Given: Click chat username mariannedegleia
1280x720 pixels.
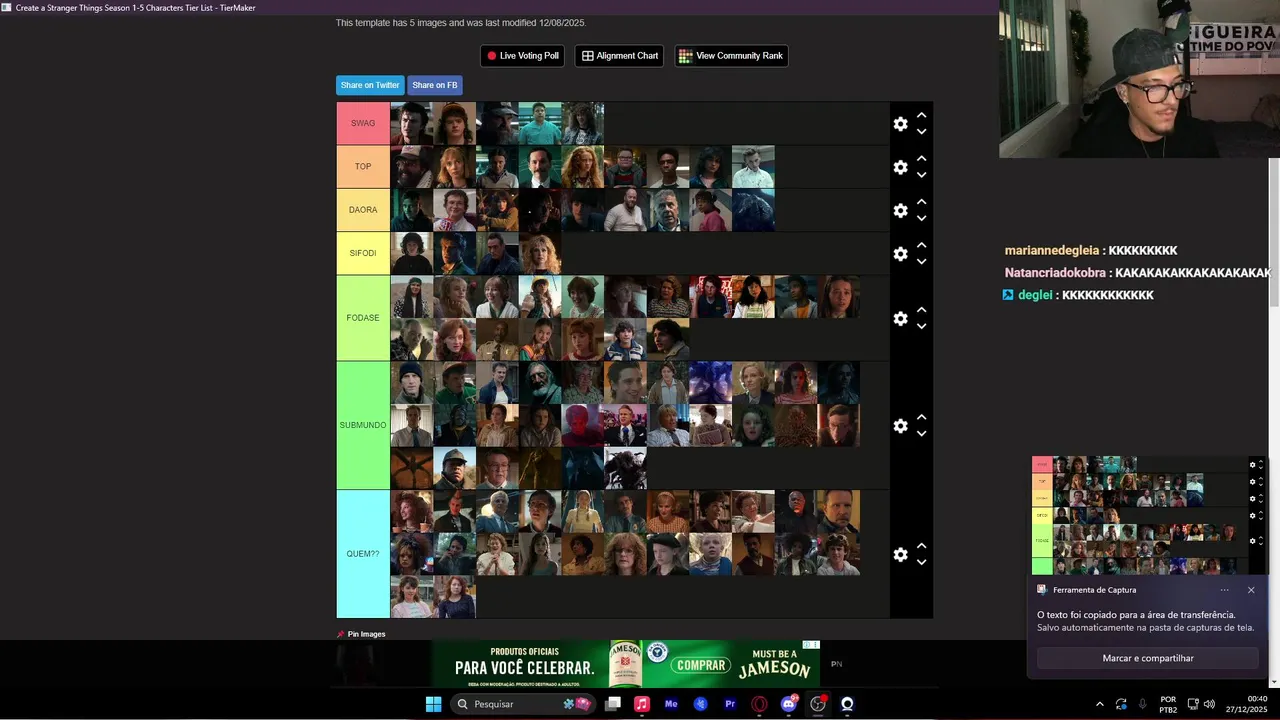Looking at the screenshot, I should (x=1052, y=251).
